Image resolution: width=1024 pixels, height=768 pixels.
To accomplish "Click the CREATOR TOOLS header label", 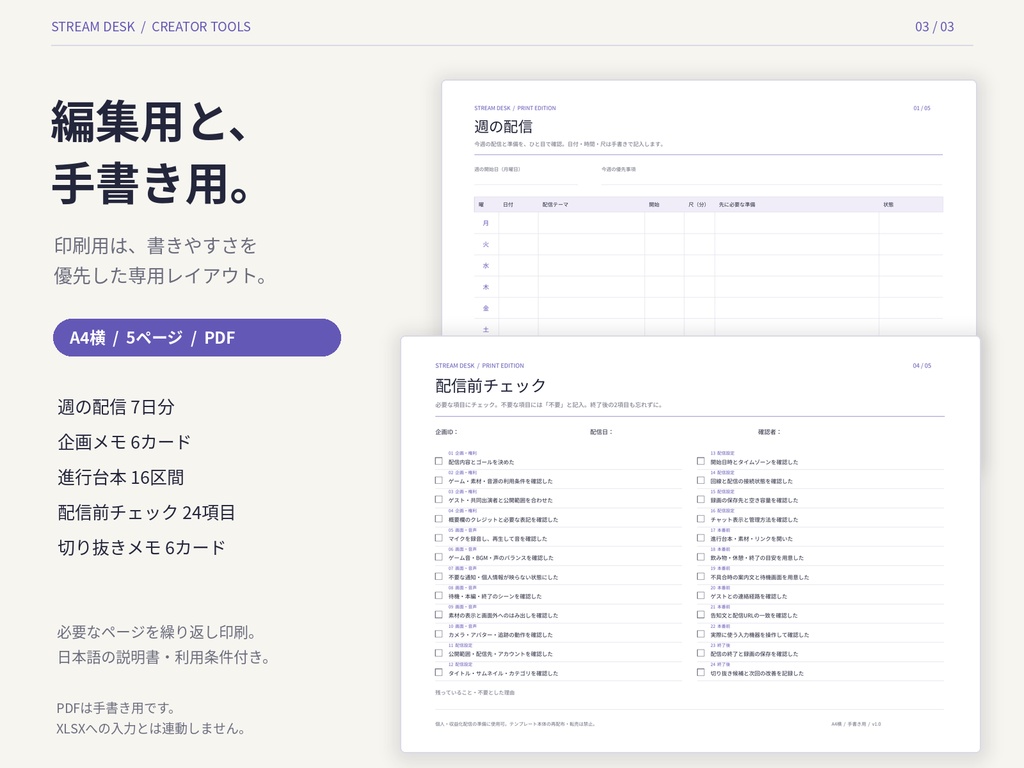I will 201,27.
